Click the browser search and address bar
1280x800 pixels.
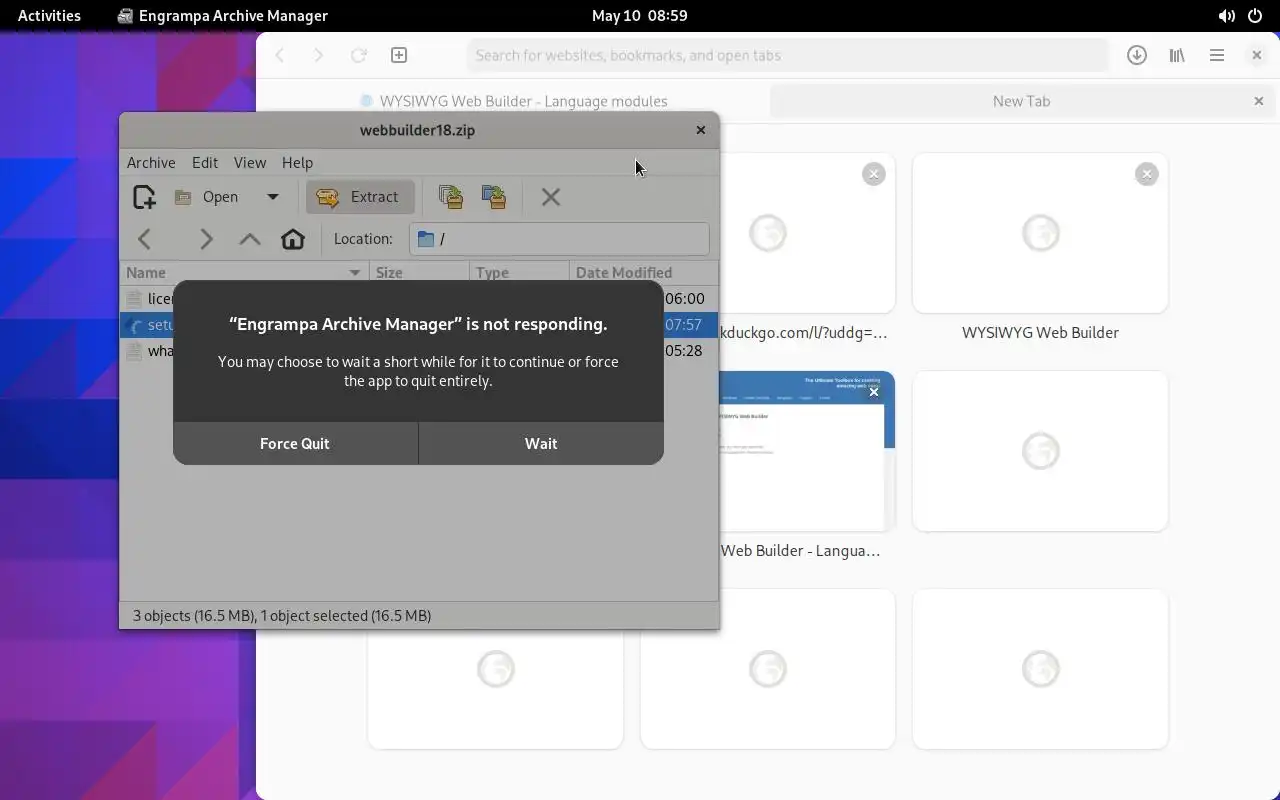pos(787,55)
